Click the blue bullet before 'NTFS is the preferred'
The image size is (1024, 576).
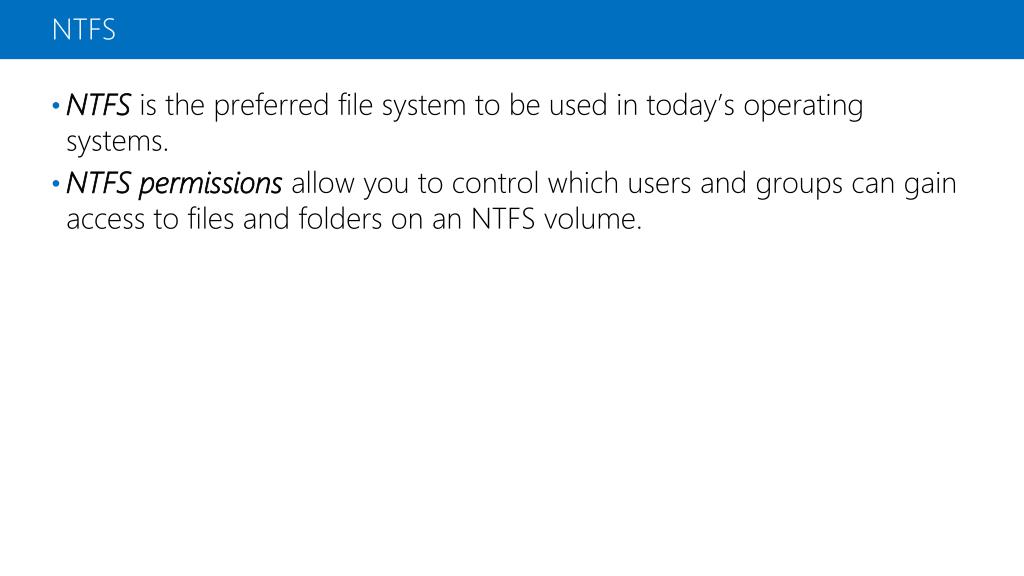(56, 106)
